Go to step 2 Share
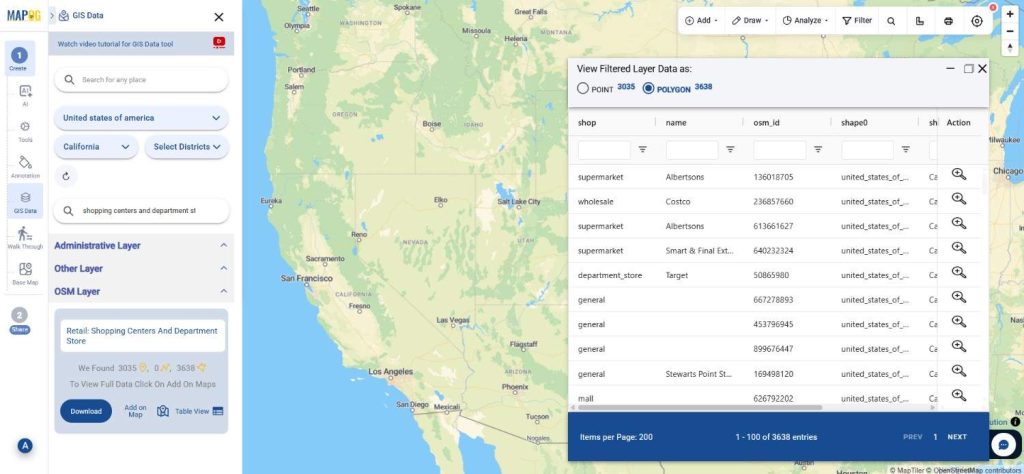Screen dimensions: 1024x474 [20, 320]
